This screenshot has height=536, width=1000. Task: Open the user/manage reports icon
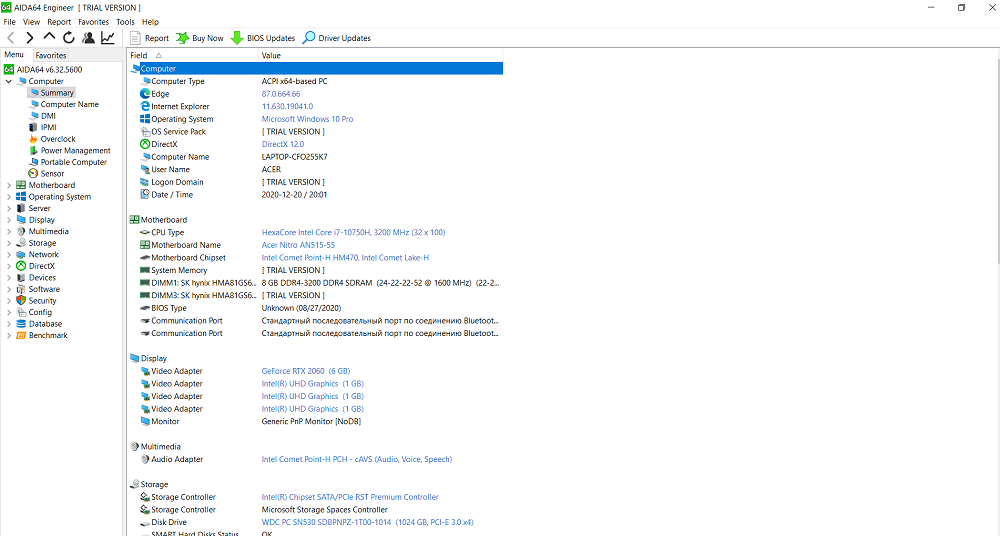(x=89, y=38)
